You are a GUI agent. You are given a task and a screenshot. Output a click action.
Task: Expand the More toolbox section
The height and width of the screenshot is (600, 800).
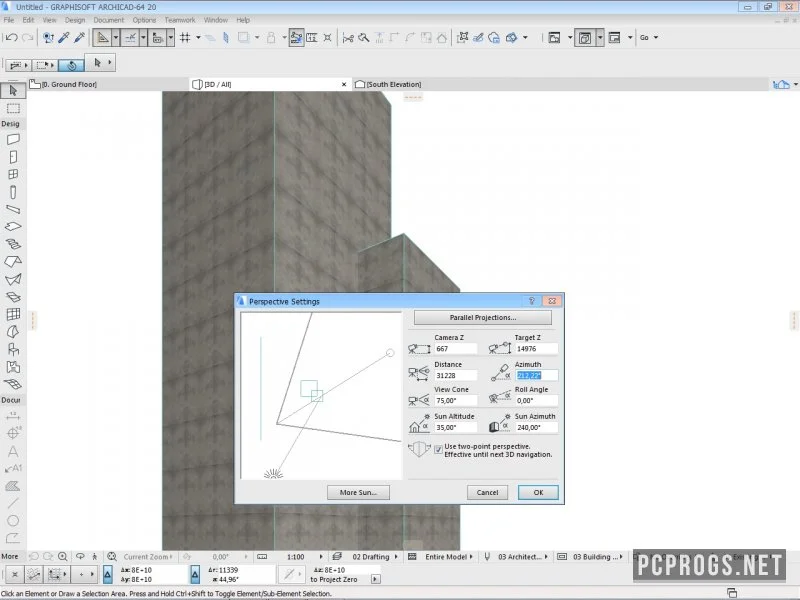[x=10, y=556]
